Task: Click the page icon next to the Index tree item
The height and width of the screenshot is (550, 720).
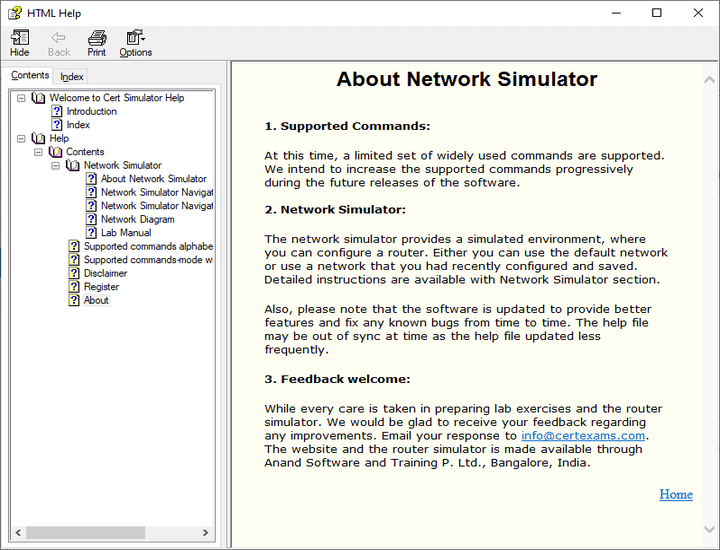Action: pyautogui.click(x=57, y=124)
